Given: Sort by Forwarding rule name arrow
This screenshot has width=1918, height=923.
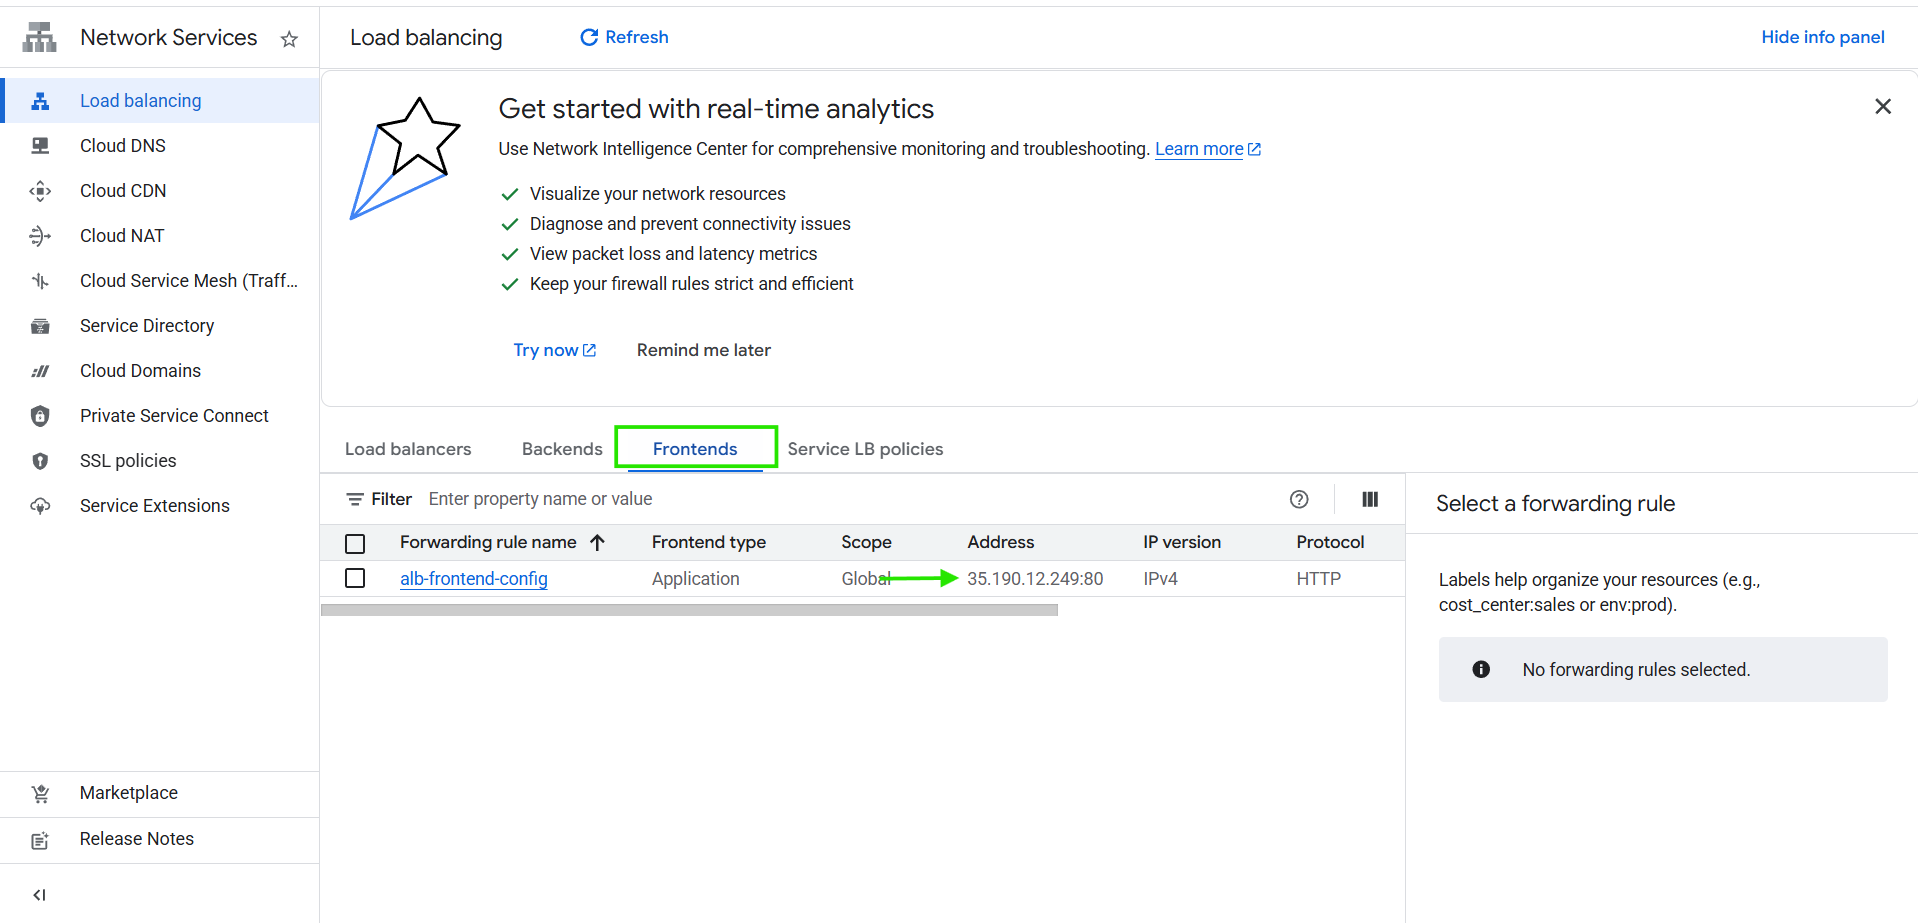Looking at the screenshot, I should [x=598, y=542].
